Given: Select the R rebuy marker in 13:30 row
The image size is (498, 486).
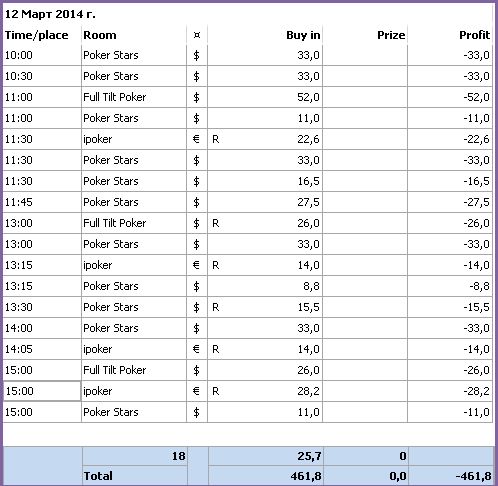Looking at the screenshot, I should click(216, 307).
